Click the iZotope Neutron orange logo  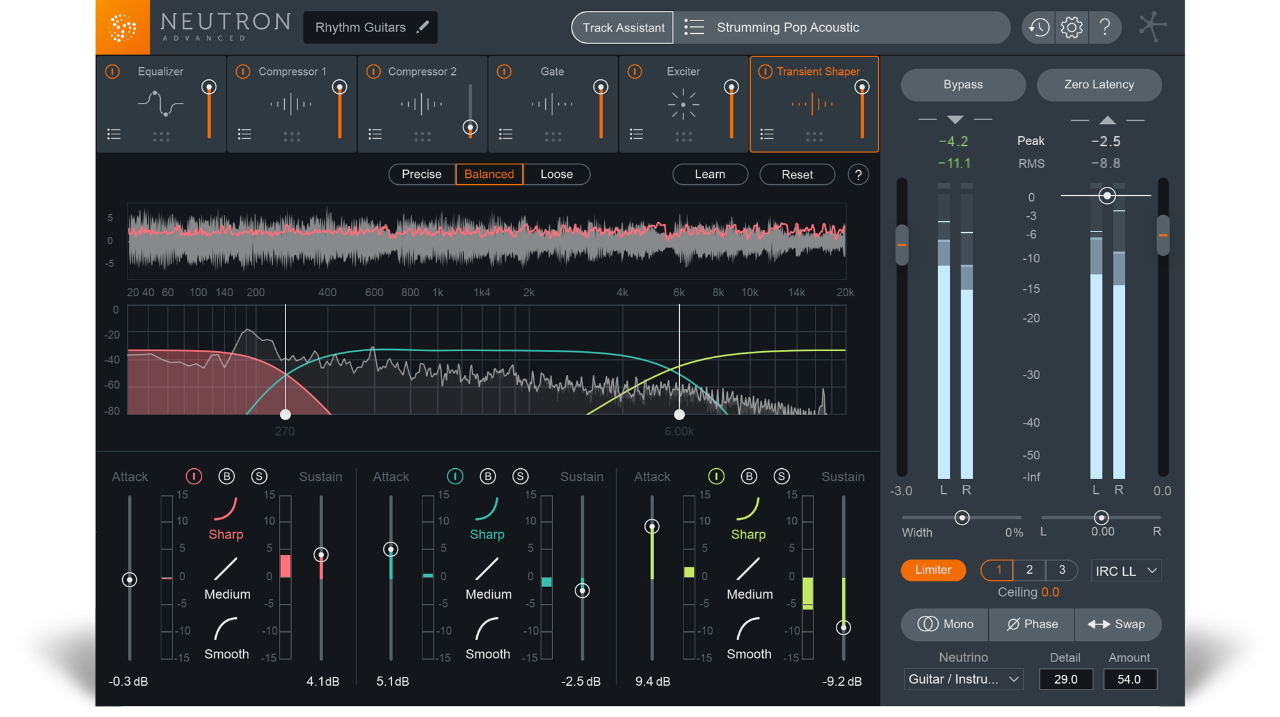click(122, 27)
